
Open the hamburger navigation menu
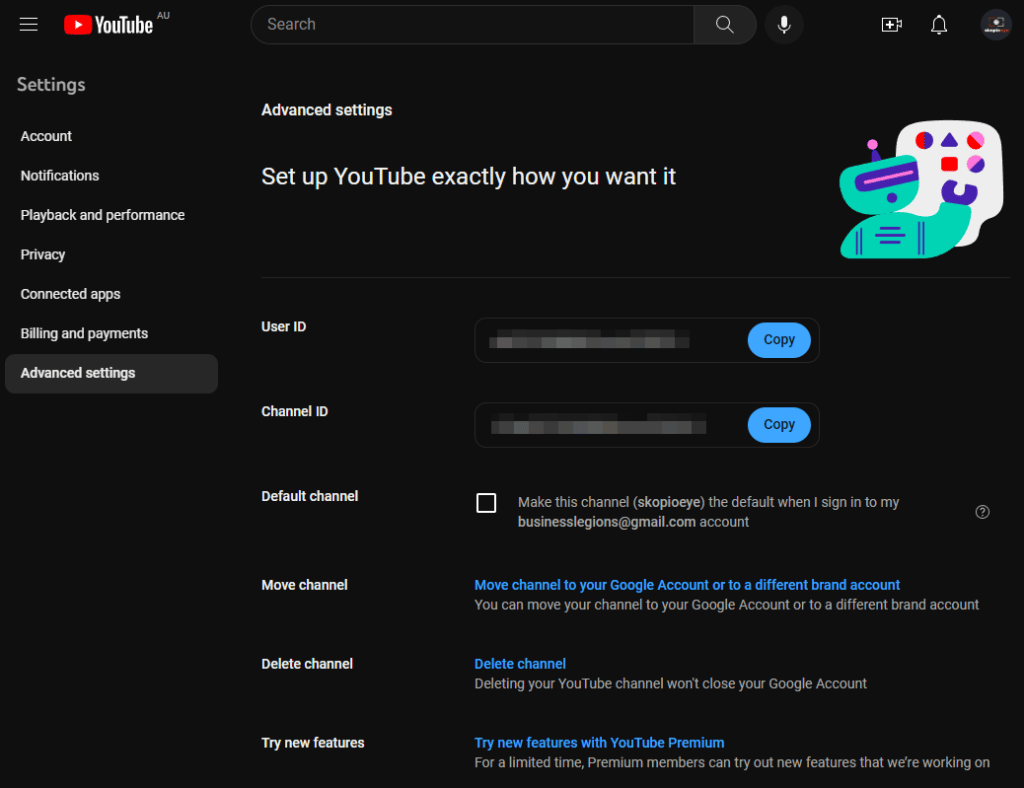28,24
